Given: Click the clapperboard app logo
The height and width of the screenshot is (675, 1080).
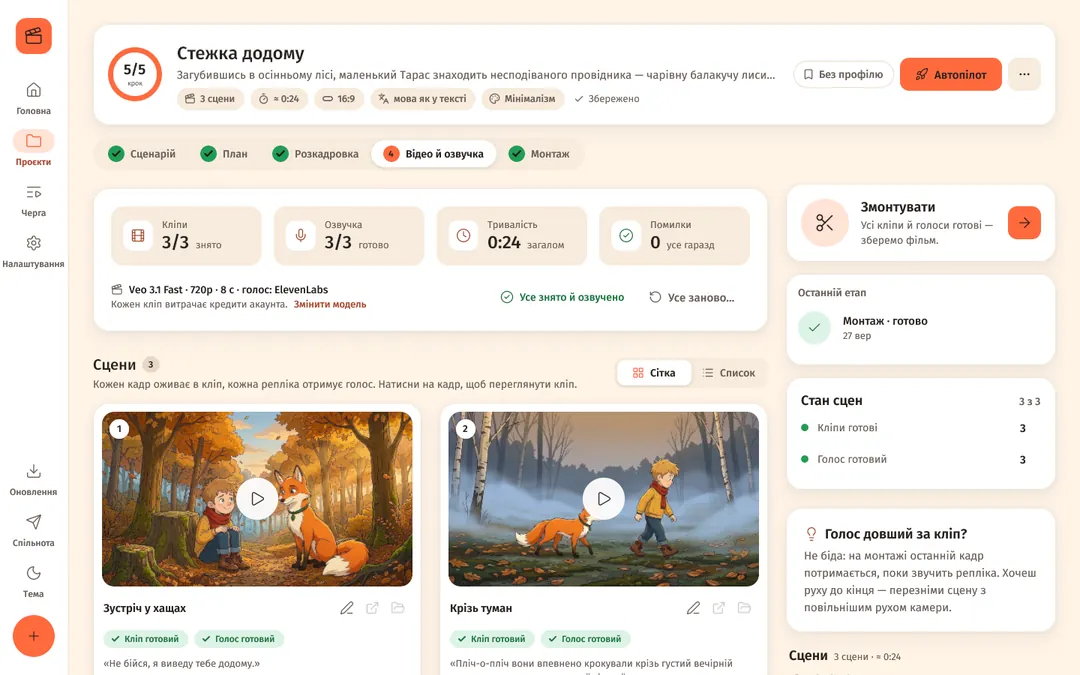Looking at the screenshot, I should tap(34, 36).
